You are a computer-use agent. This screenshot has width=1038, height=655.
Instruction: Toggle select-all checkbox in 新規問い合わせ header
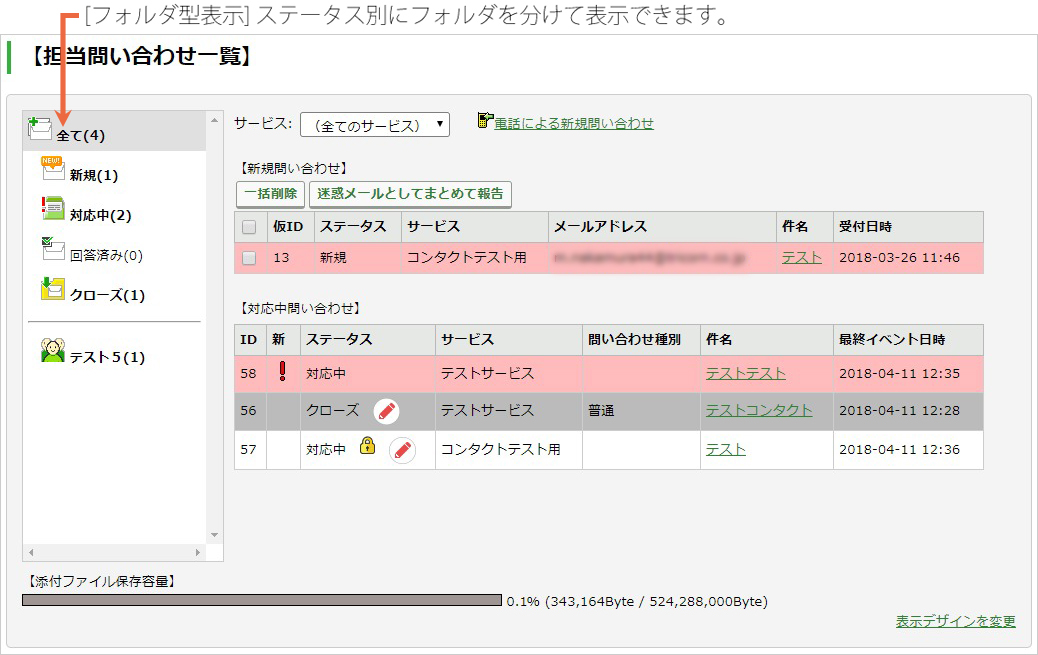[x=249, y=227]
